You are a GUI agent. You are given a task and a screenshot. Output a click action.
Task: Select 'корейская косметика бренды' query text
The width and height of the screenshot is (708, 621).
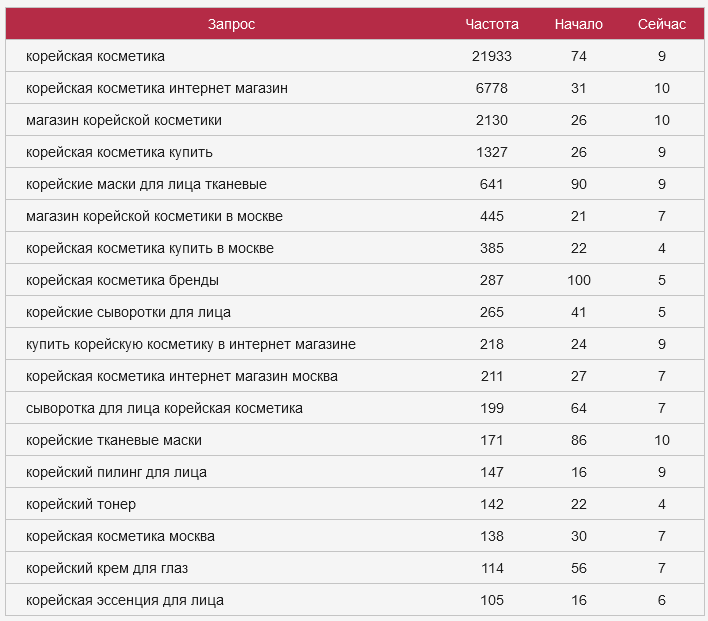pos(122,280)
